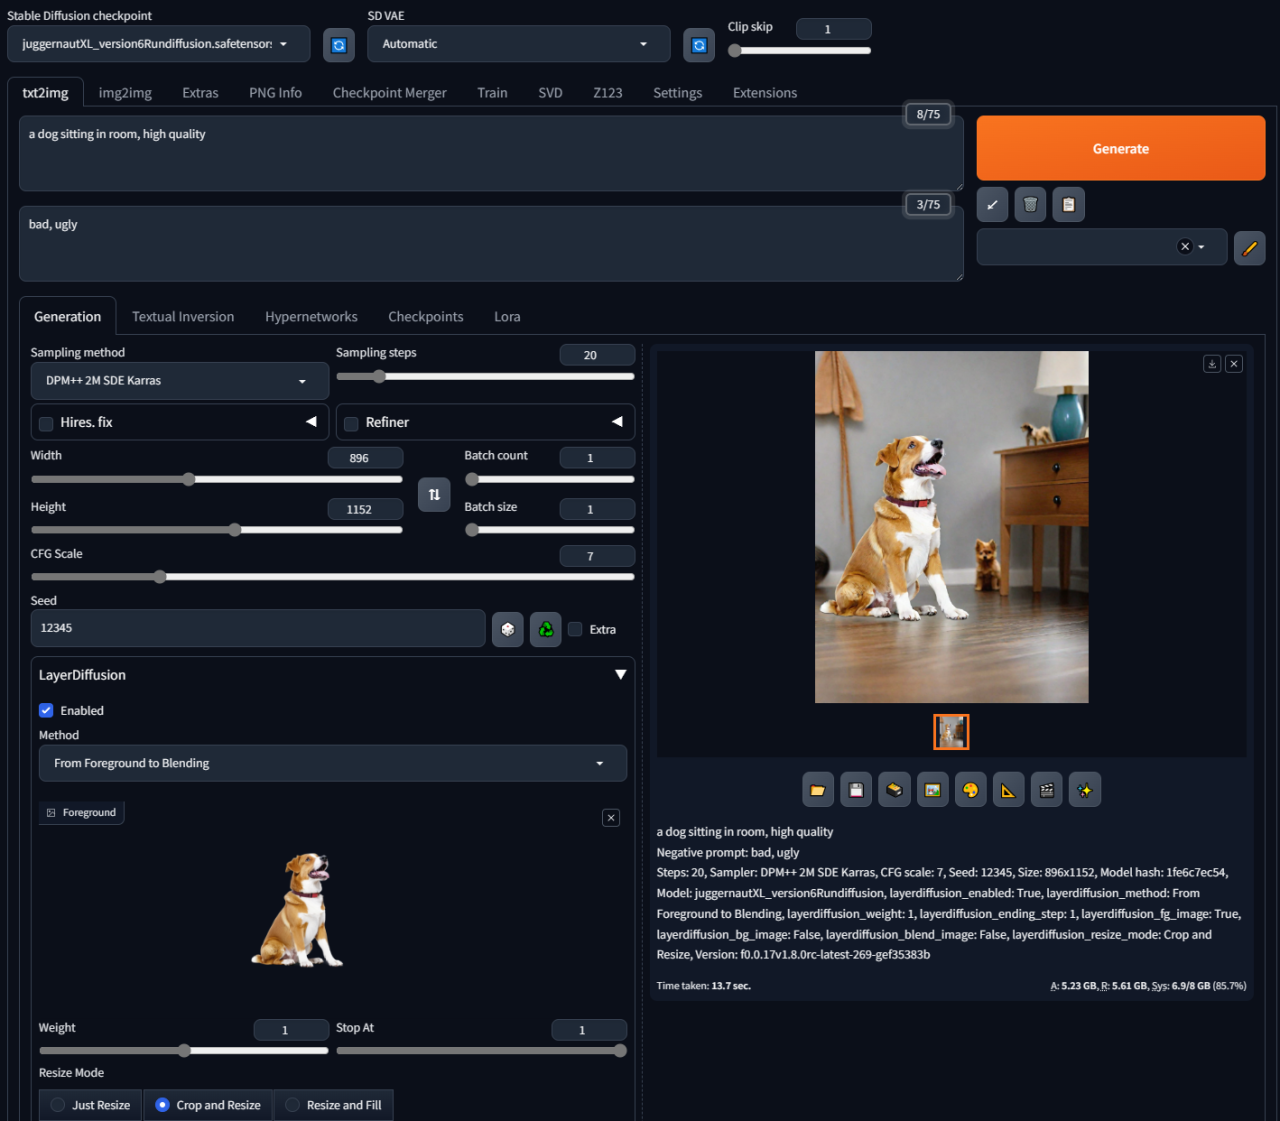Screen dimensions: 1280x1121
Task: Click the sparkle upscale icon below the image
Action: tap(1084, 790)
